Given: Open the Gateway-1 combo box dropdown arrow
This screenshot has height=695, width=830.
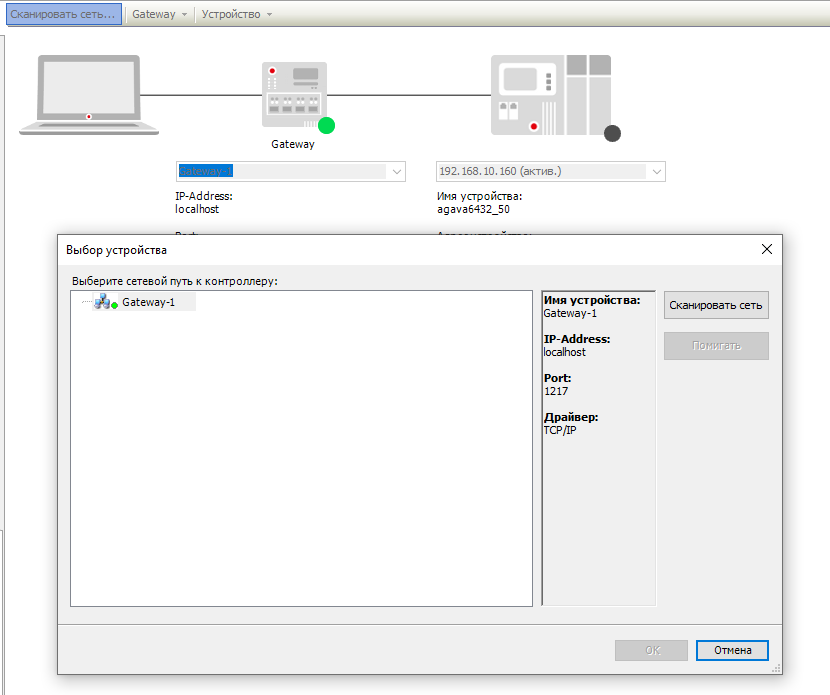Looking at the screenshot, I should [397, 172].
